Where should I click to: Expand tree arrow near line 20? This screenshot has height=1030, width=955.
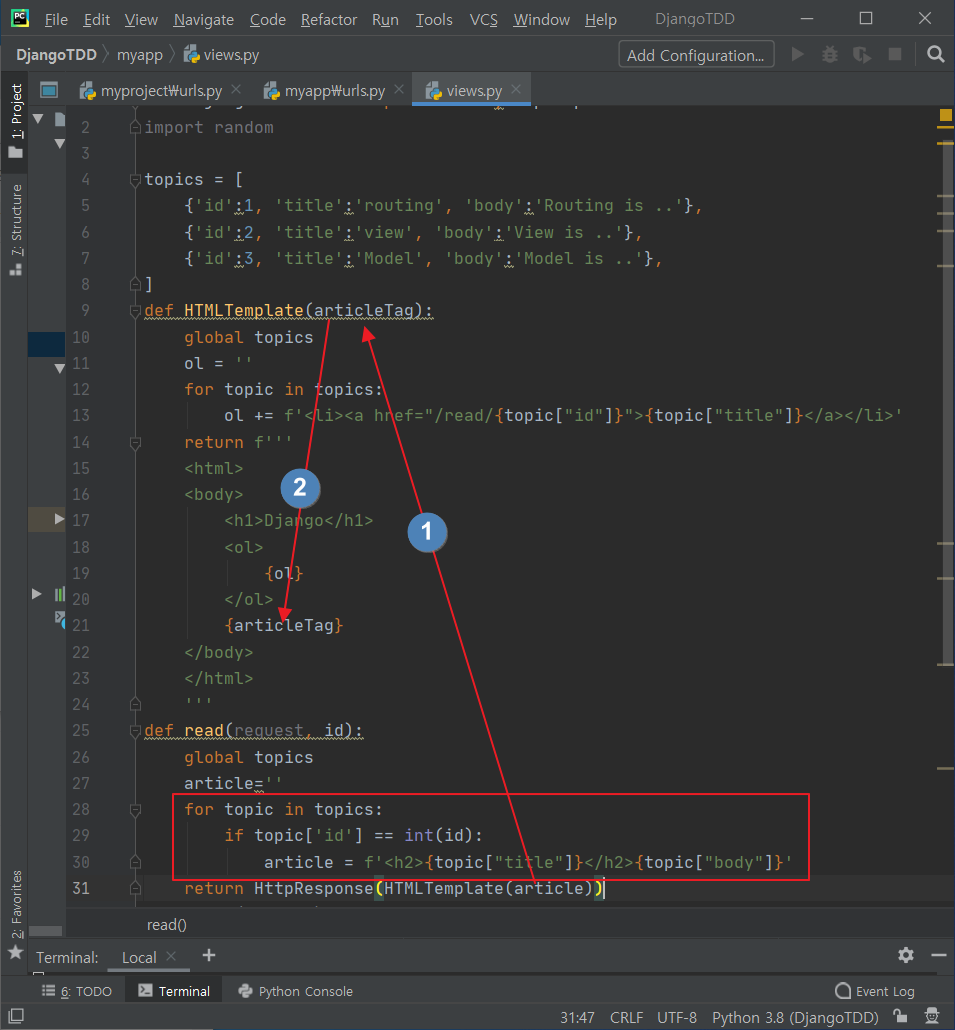tap(37, 594)
